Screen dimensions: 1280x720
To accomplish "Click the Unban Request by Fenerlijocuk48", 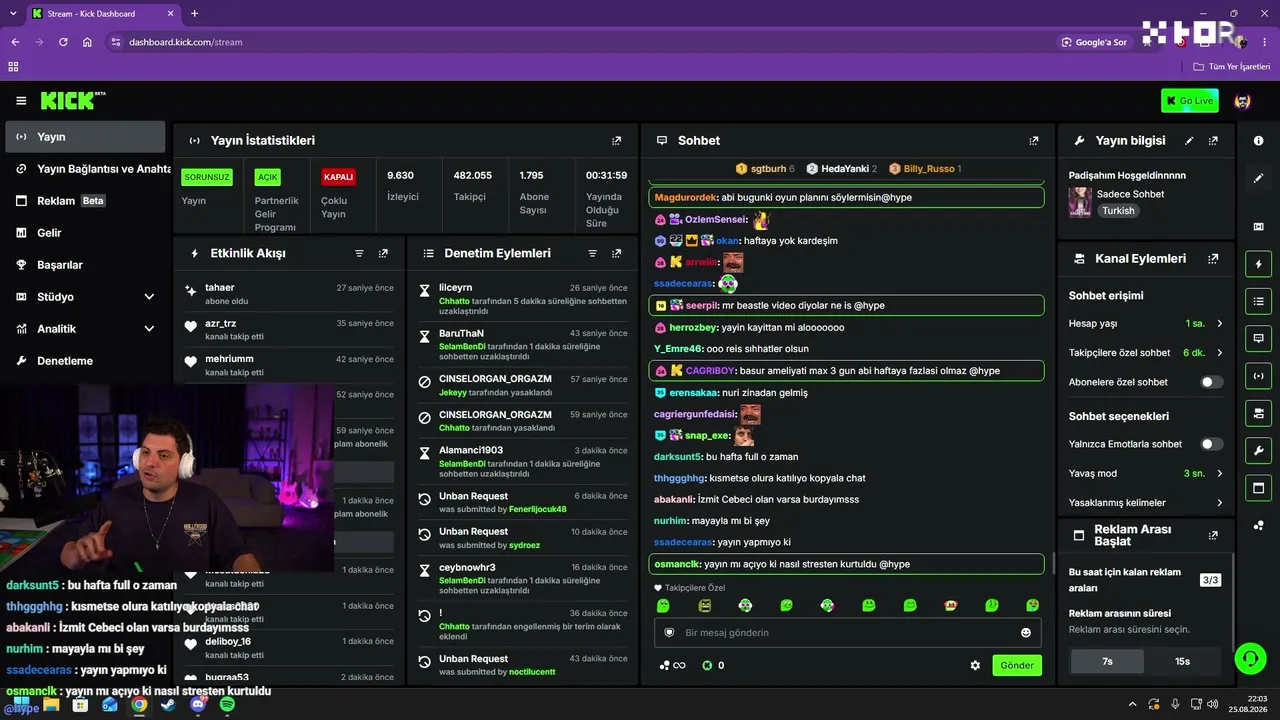I will (523, 503).
